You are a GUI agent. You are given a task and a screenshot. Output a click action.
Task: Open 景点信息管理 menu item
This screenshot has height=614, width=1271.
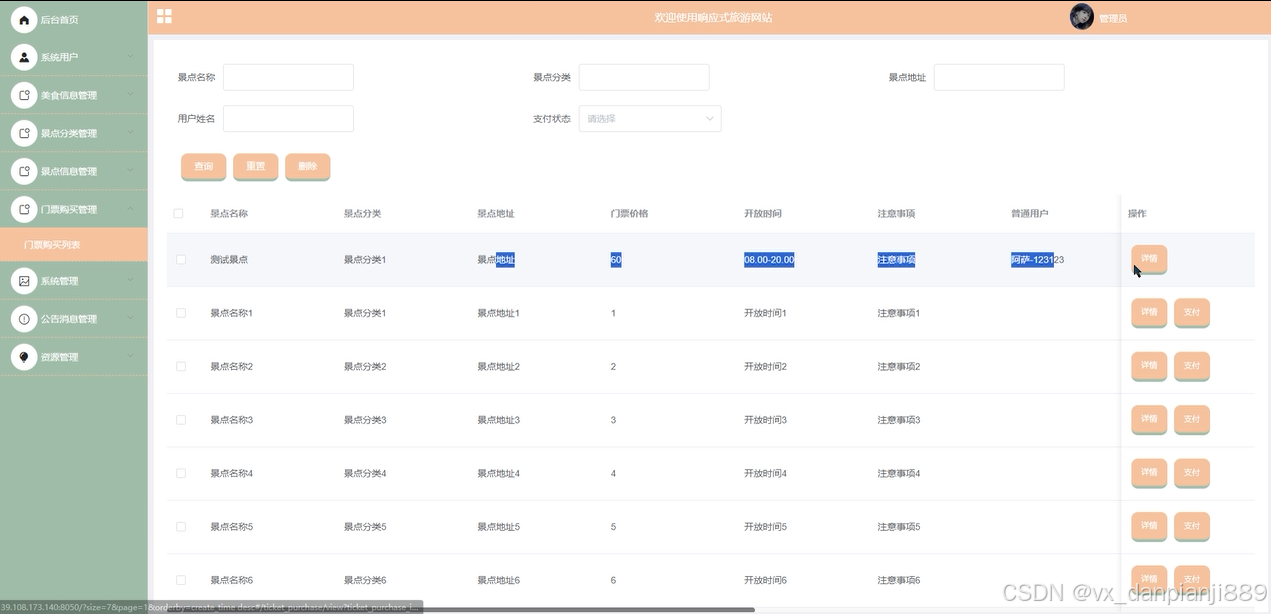74,171
